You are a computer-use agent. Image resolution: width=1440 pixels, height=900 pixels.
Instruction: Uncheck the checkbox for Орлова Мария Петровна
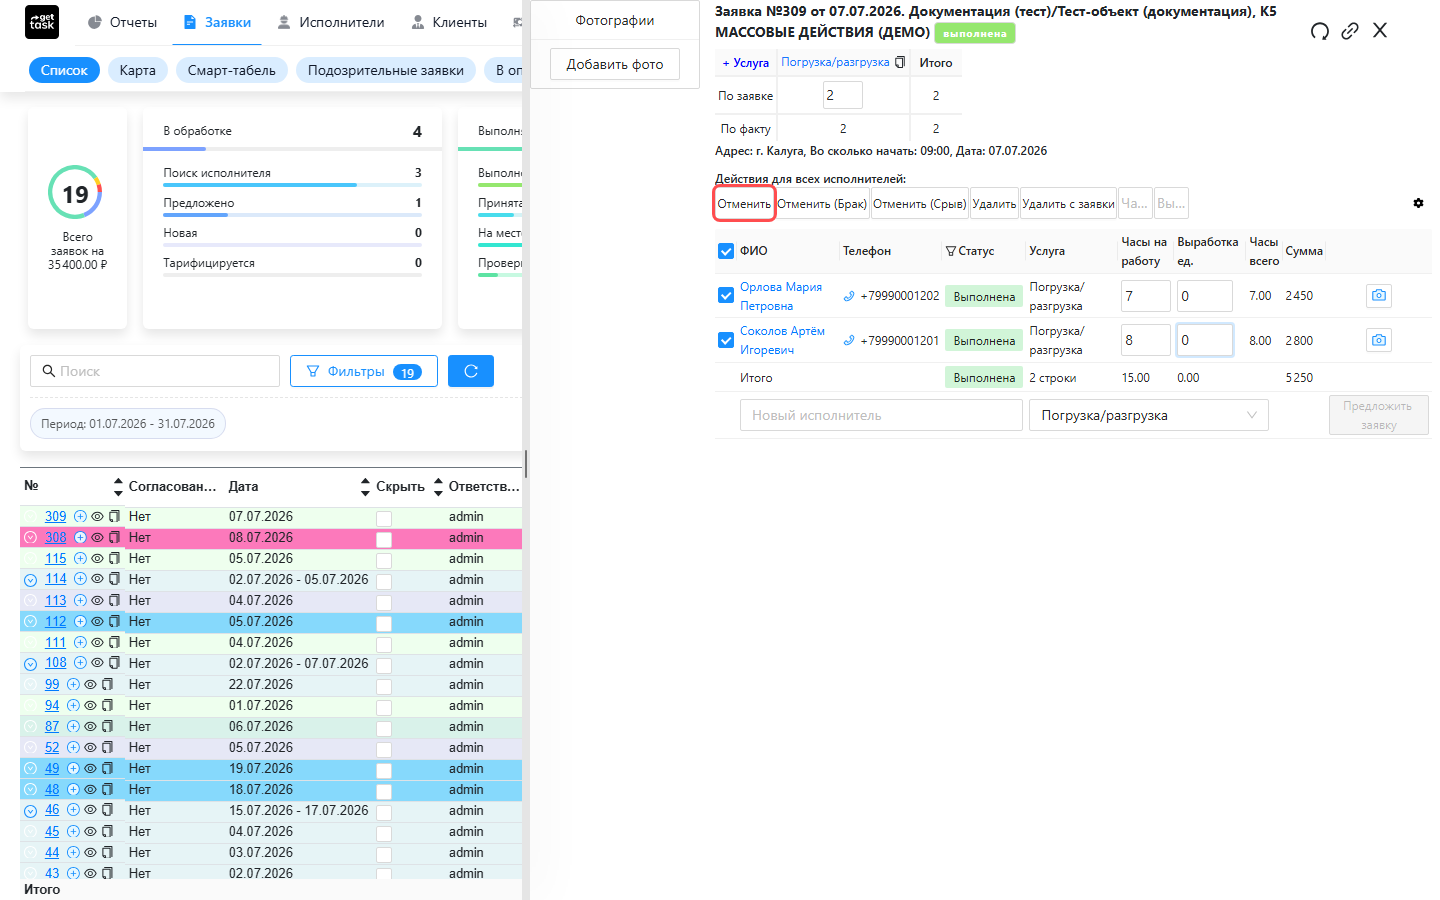coord(726,296)
